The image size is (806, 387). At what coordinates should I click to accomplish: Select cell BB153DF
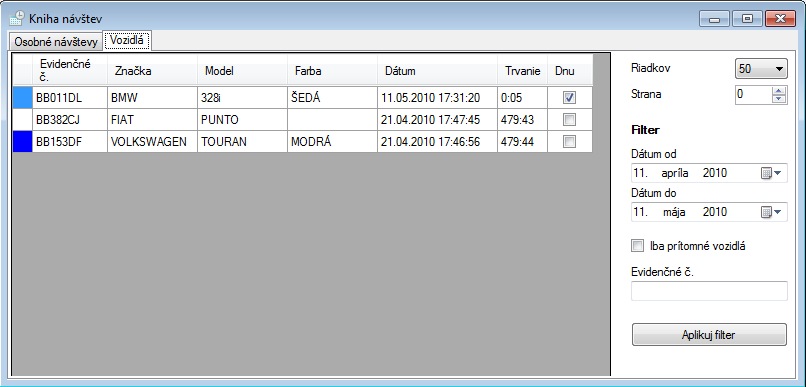pyautogui.click(x=69, y=141)
